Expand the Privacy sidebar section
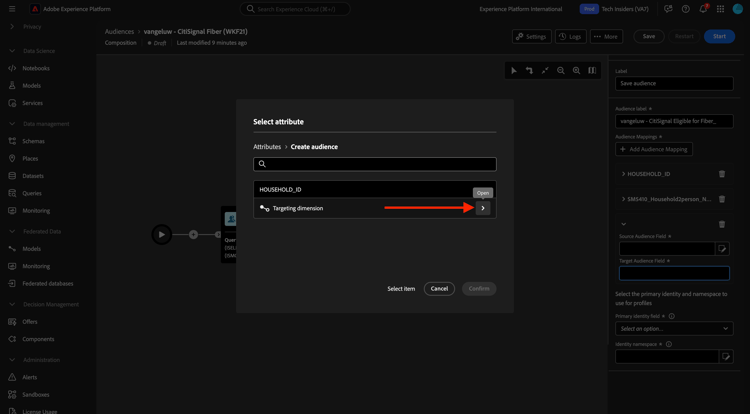 coord(12,26)
